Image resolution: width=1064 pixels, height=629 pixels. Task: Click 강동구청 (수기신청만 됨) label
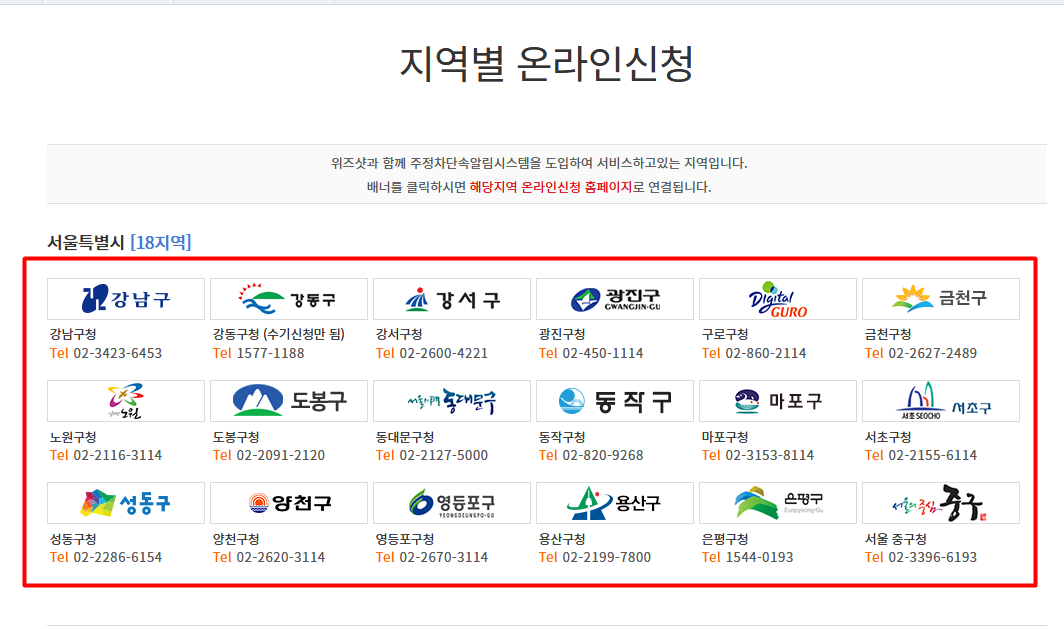279,335
